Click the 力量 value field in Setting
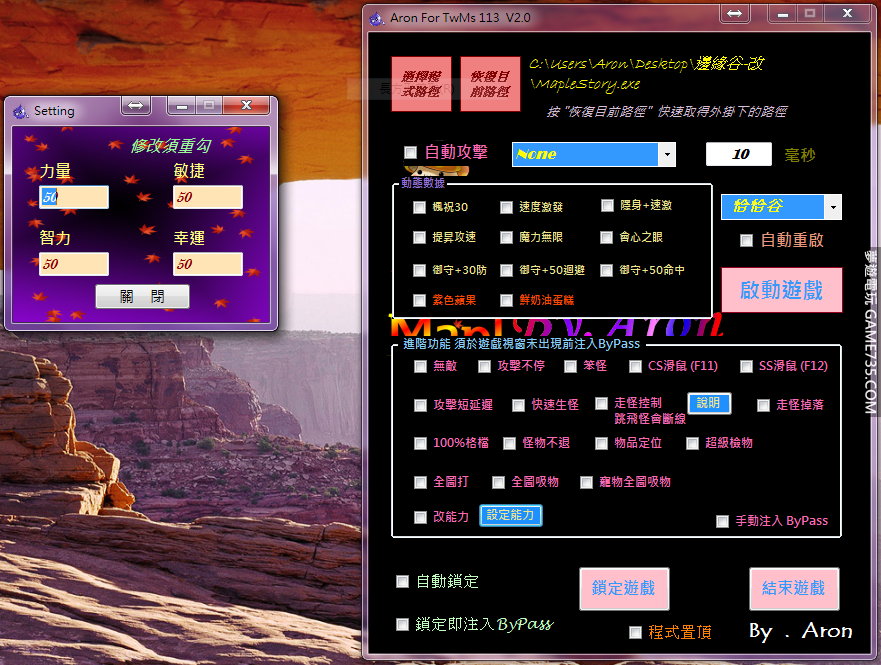 [x=74, y=197]
